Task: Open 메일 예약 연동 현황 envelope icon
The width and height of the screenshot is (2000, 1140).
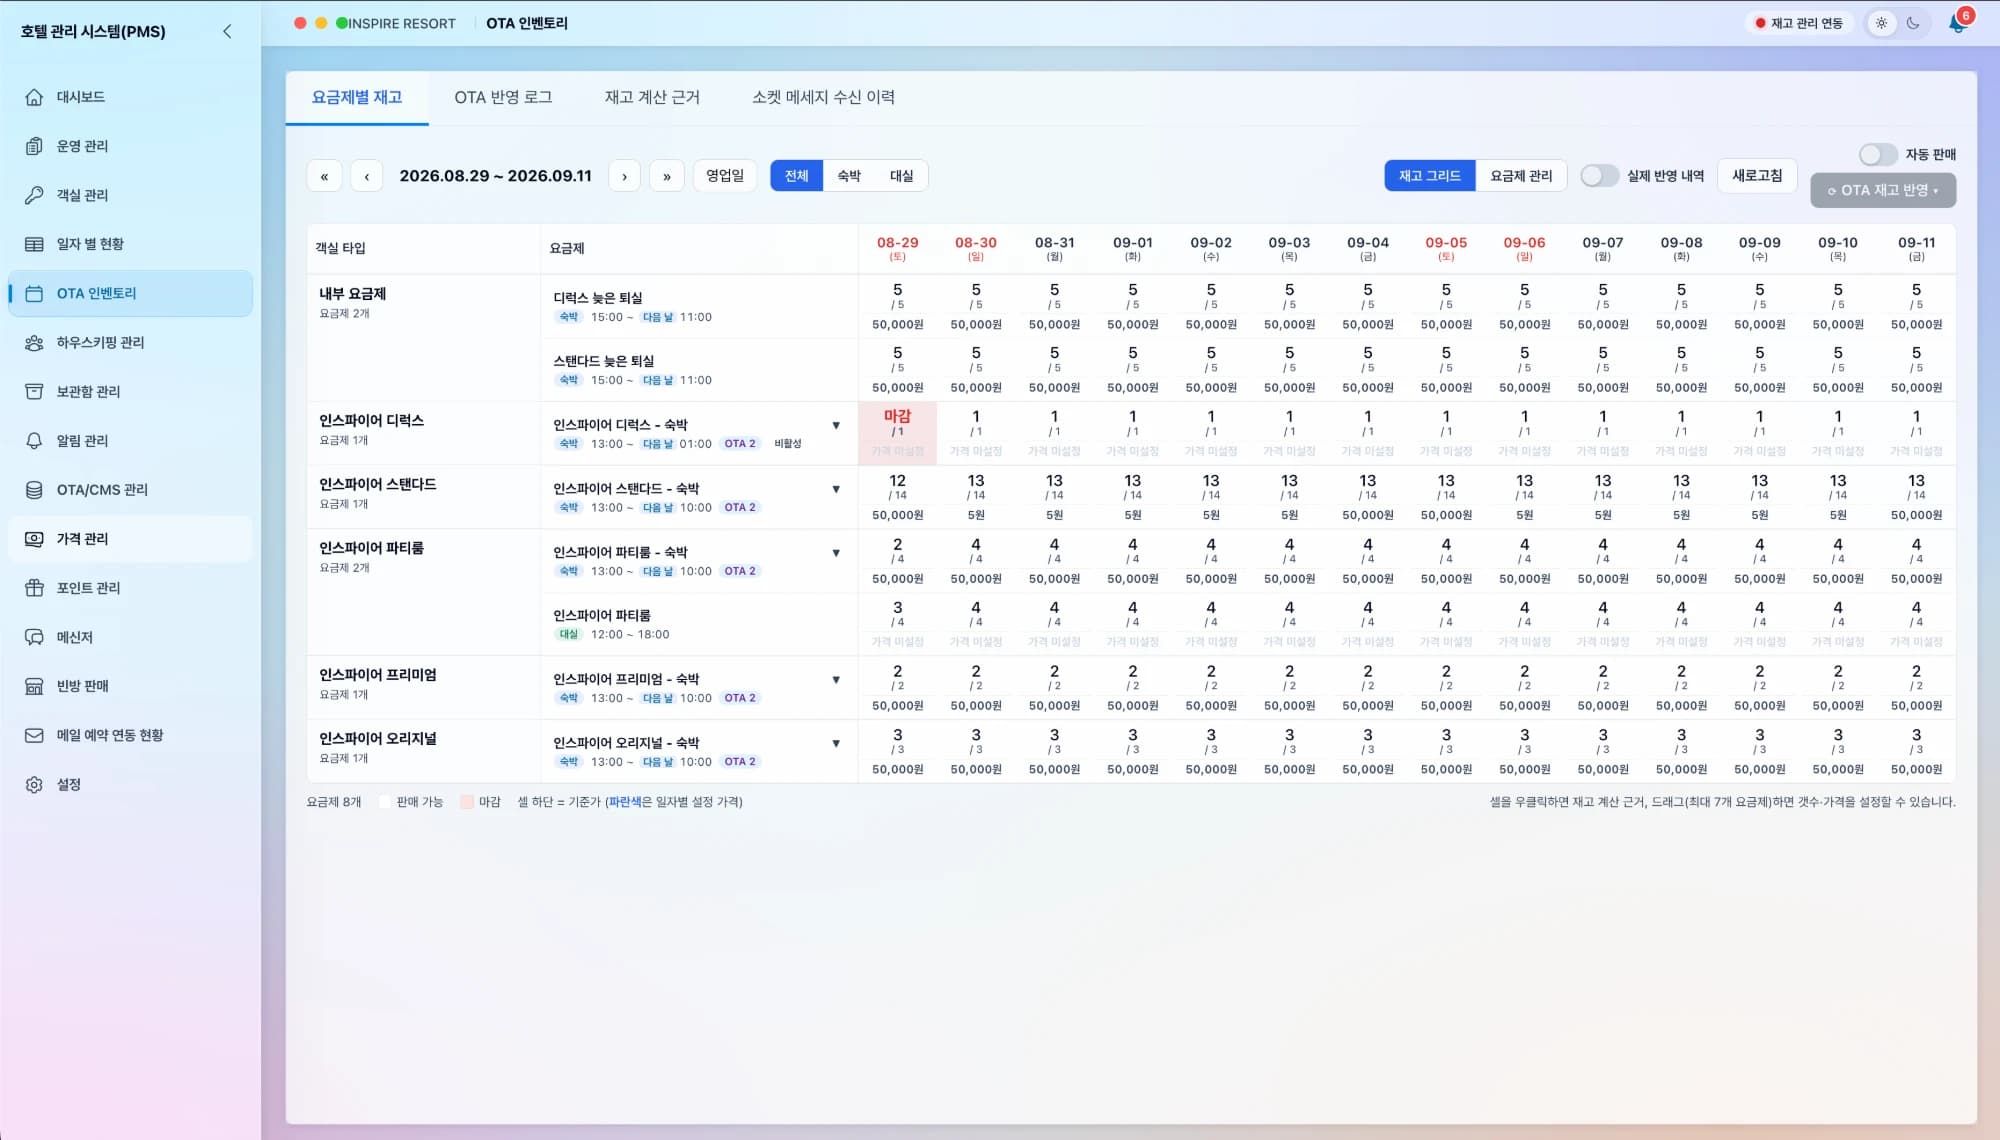Action: point(34,735)
